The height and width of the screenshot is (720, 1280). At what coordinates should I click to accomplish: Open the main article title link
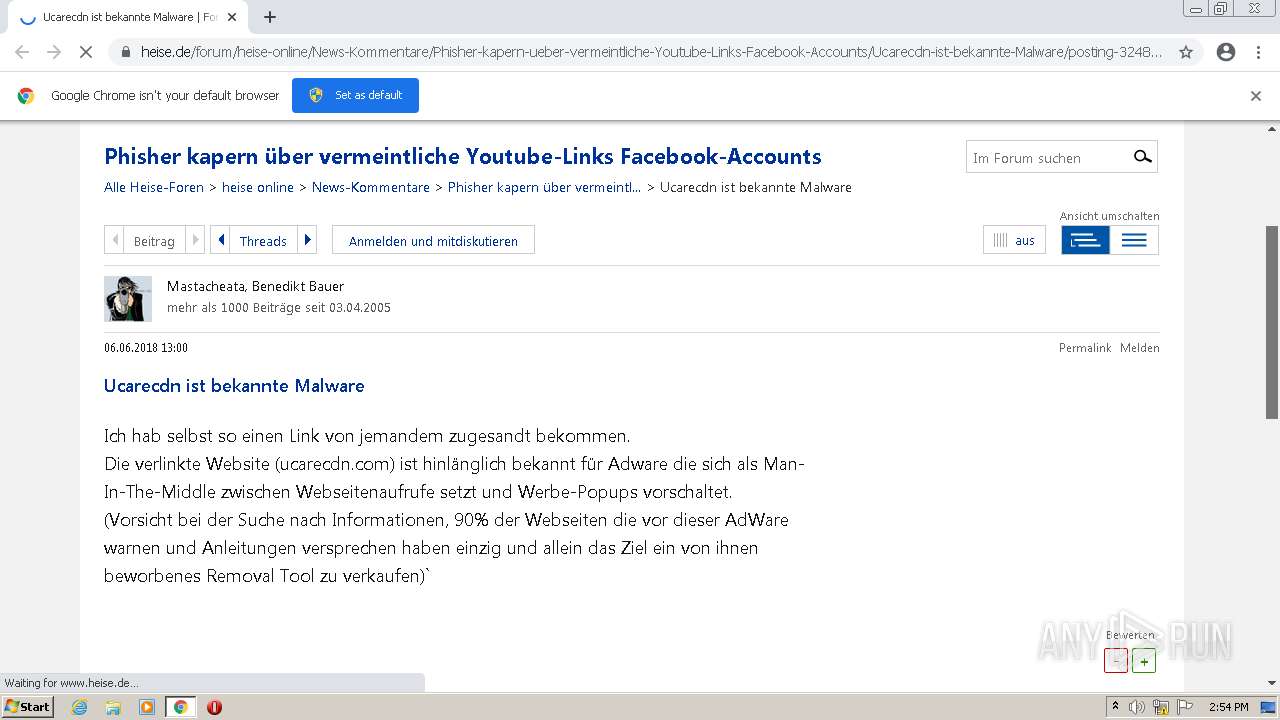(x=463, y=156)
